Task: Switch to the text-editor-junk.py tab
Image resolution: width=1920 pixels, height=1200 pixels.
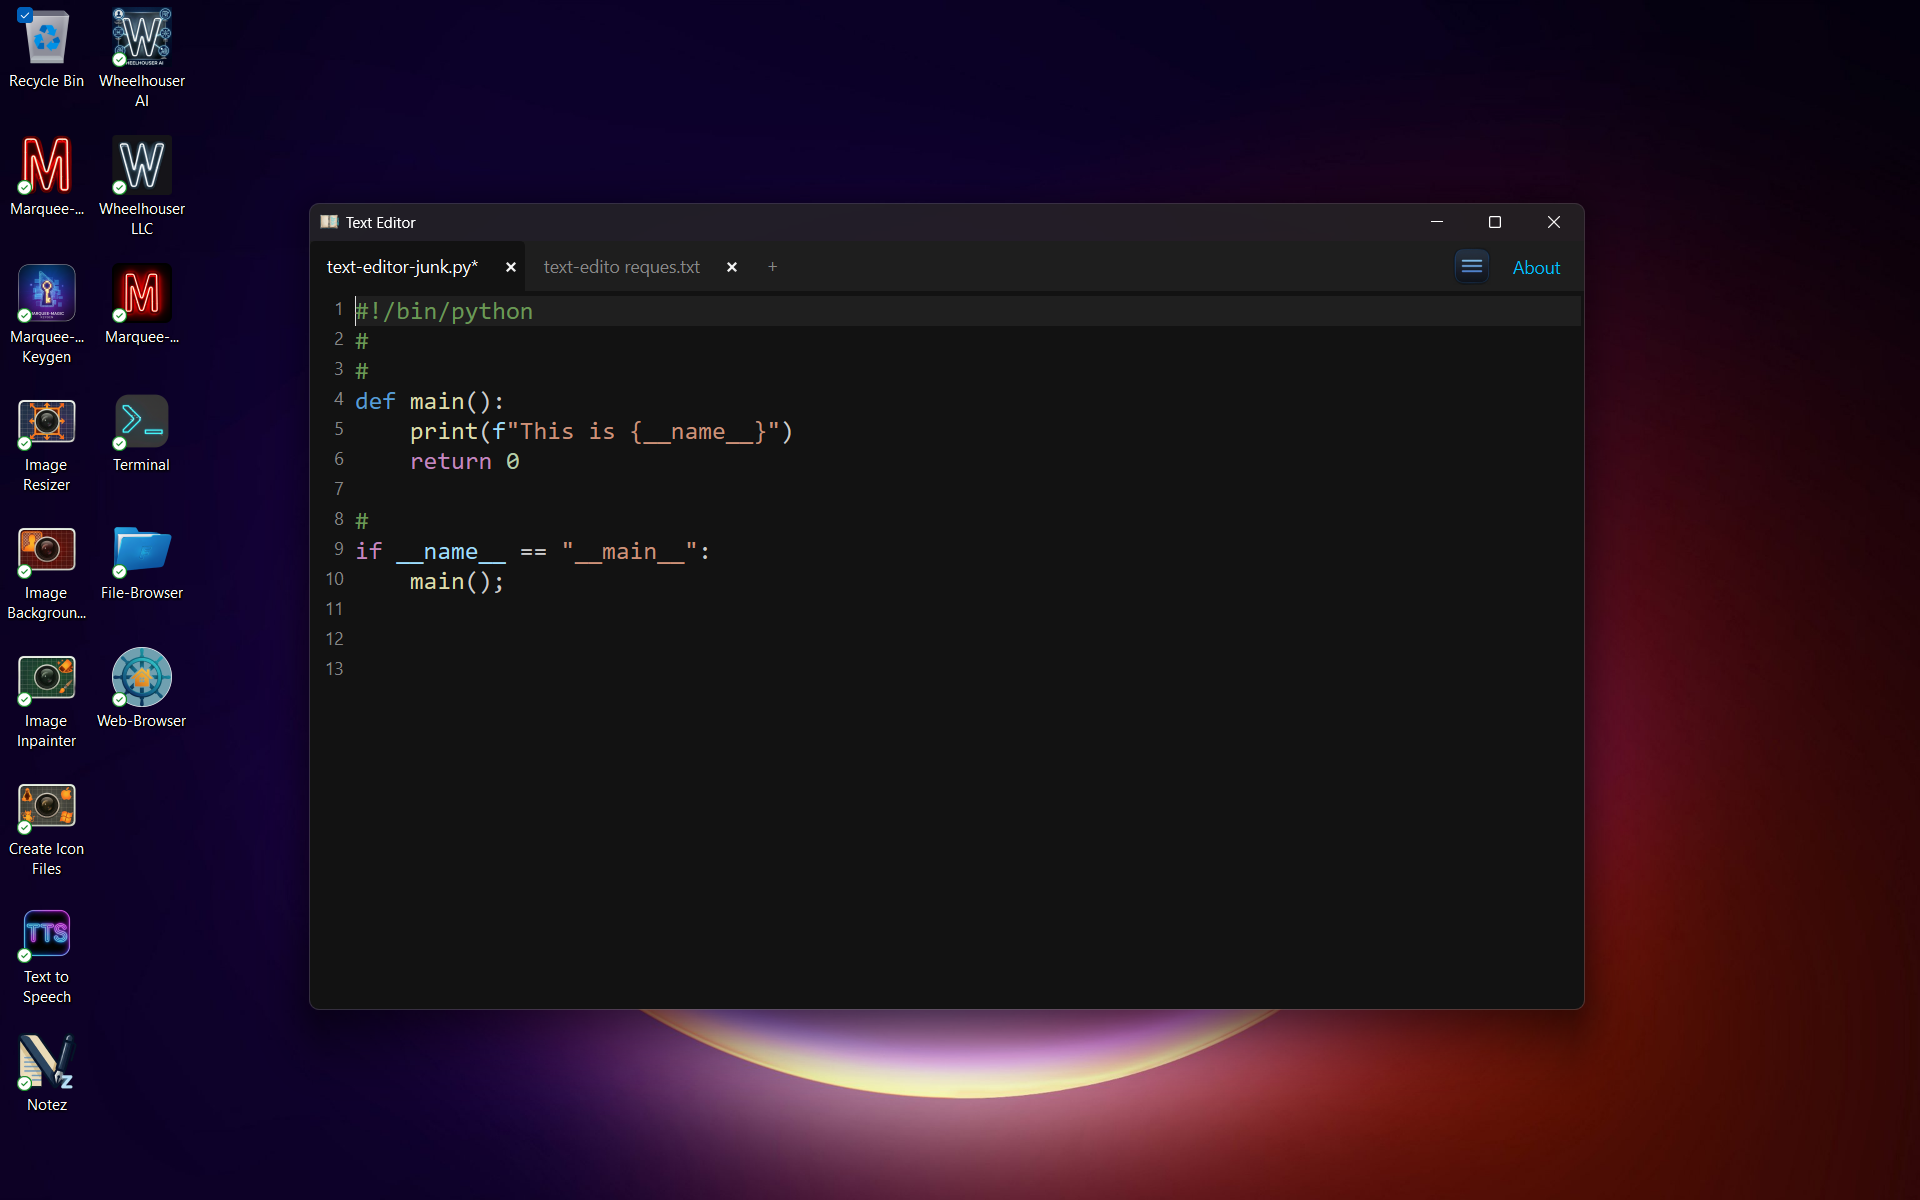Action: (x=402, y=267)
